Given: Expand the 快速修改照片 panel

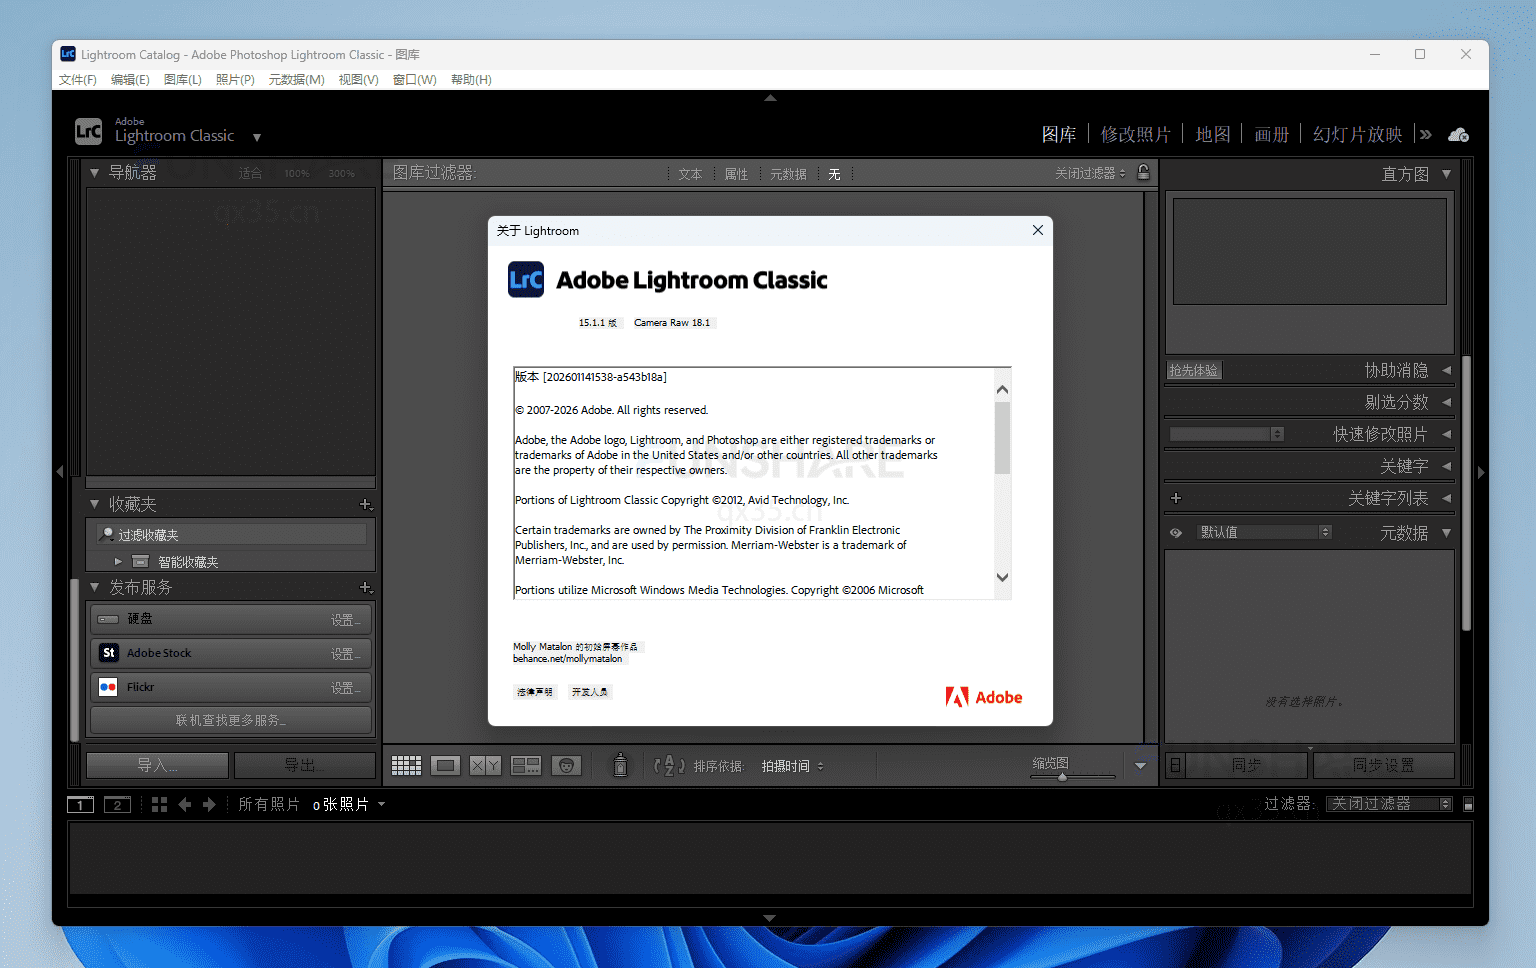Looking at the screenshot, I should tap(1446, 434).
